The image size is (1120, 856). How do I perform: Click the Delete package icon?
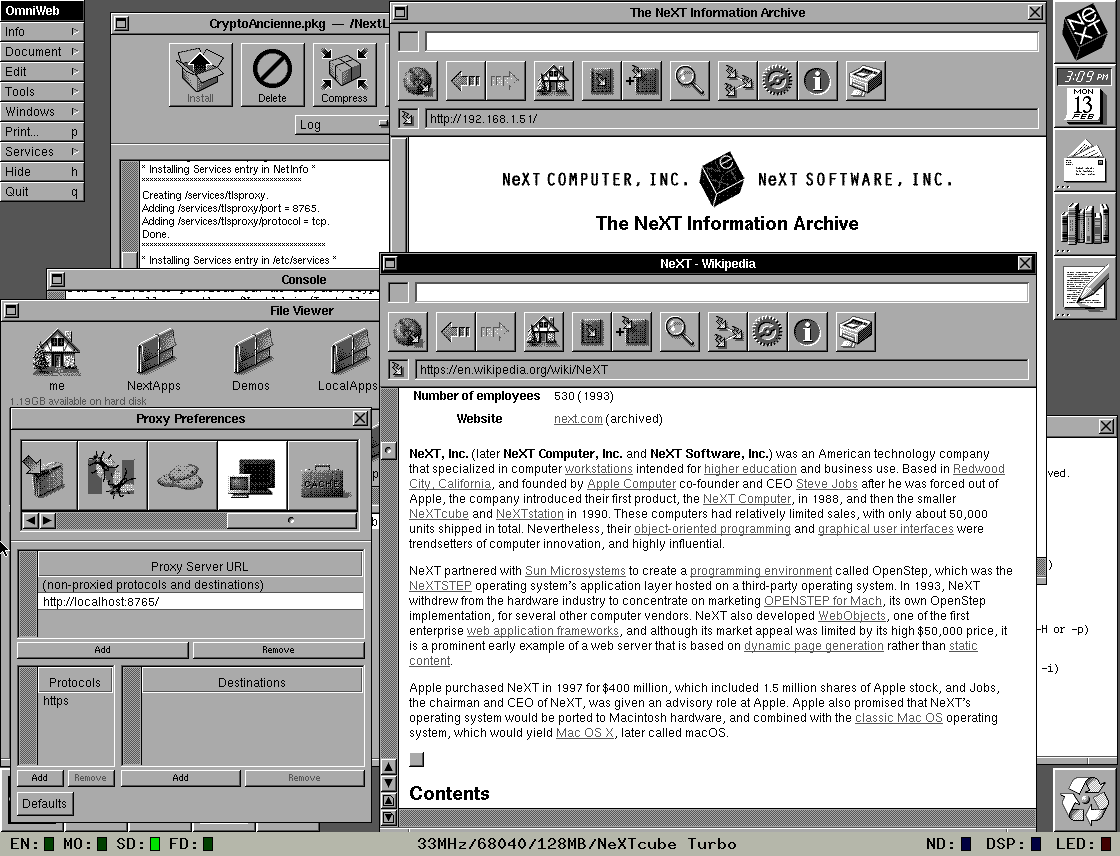pyautogui.click(x=272, y=73)
